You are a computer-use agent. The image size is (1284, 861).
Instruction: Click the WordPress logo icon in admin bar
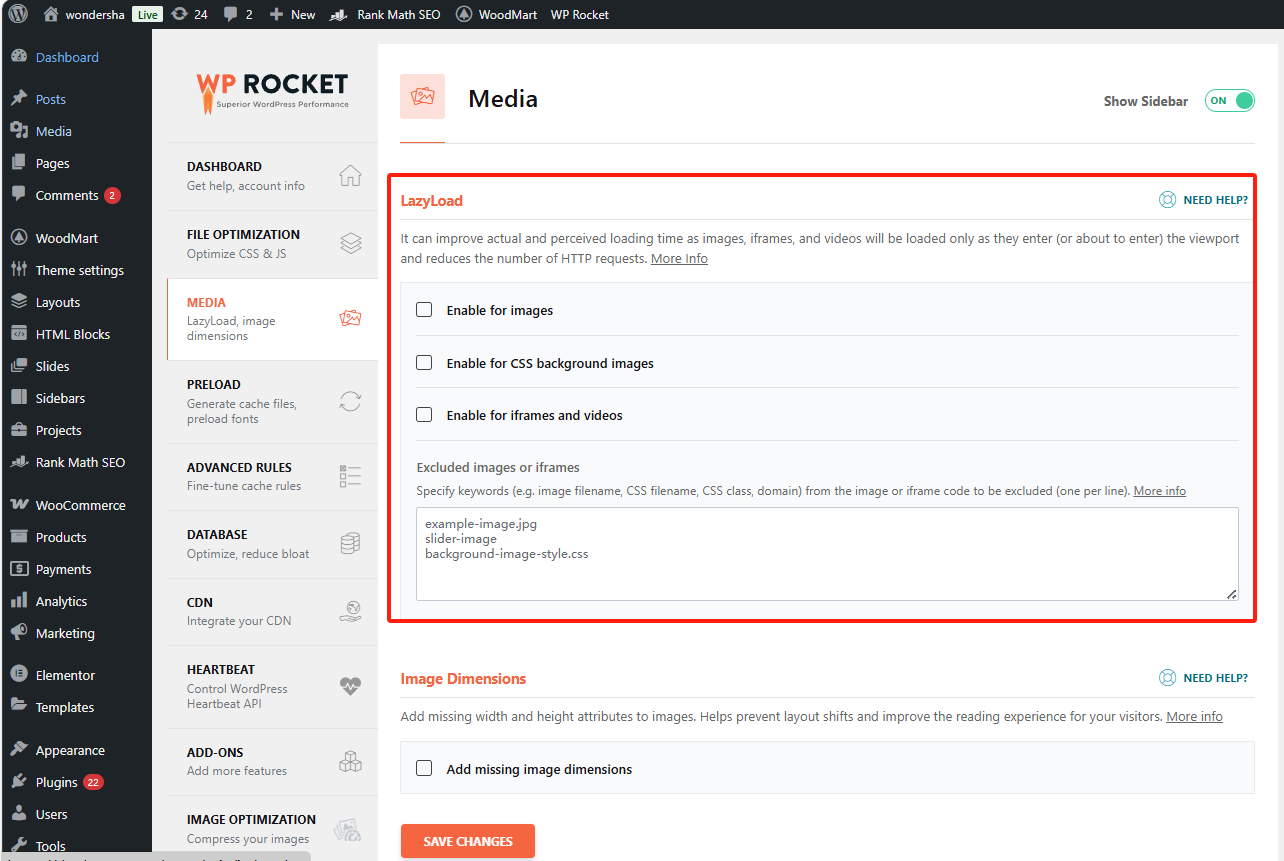coord(18,14)
